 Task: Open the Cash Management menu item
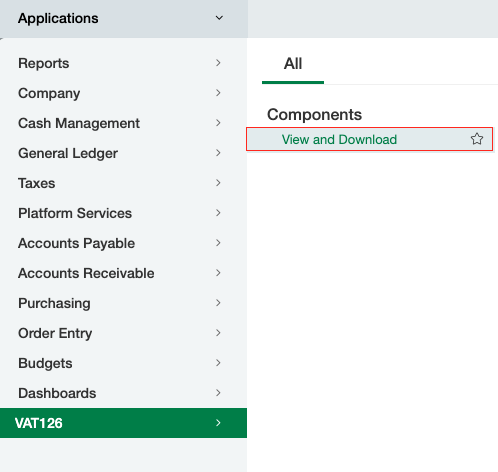tap(123, 123)
